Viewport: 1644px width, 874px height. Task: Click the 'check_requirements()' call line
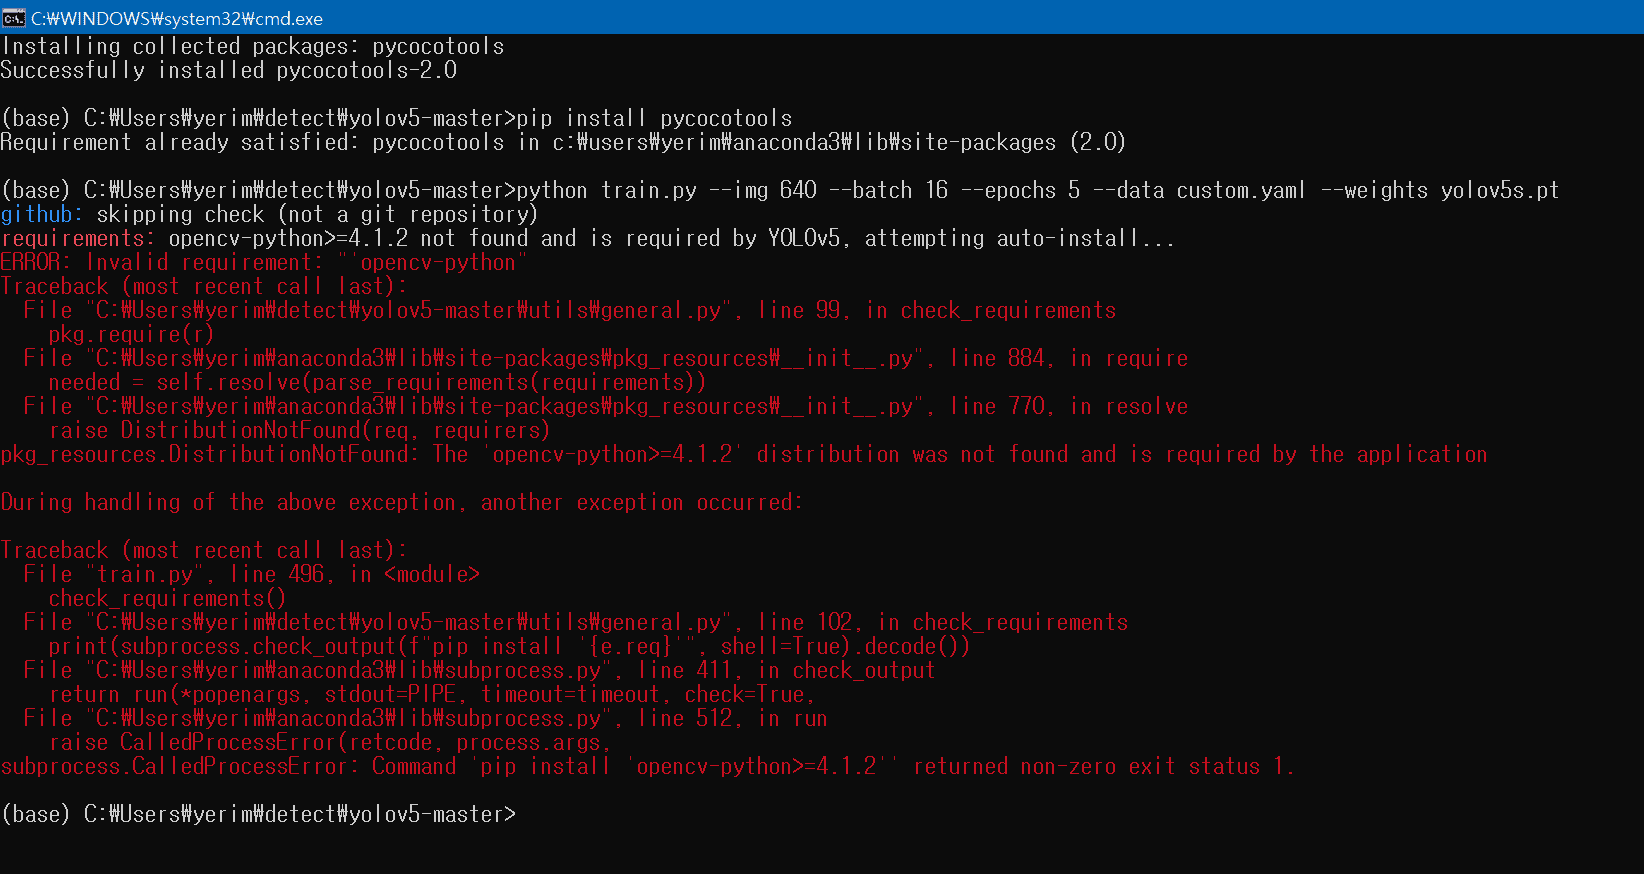pyautogui.click(x=167, y=598)
